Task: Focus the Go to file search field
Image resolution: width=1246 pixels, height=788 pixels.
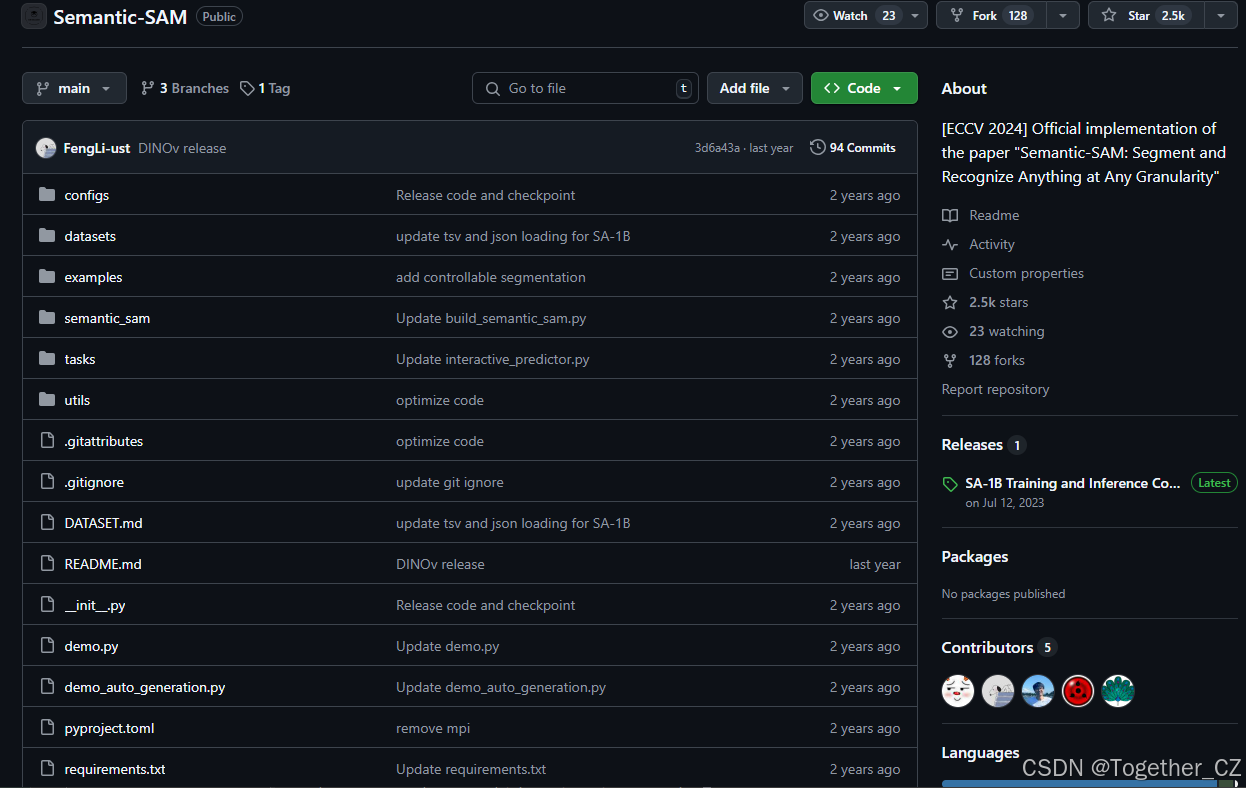Action: [585, 88]
